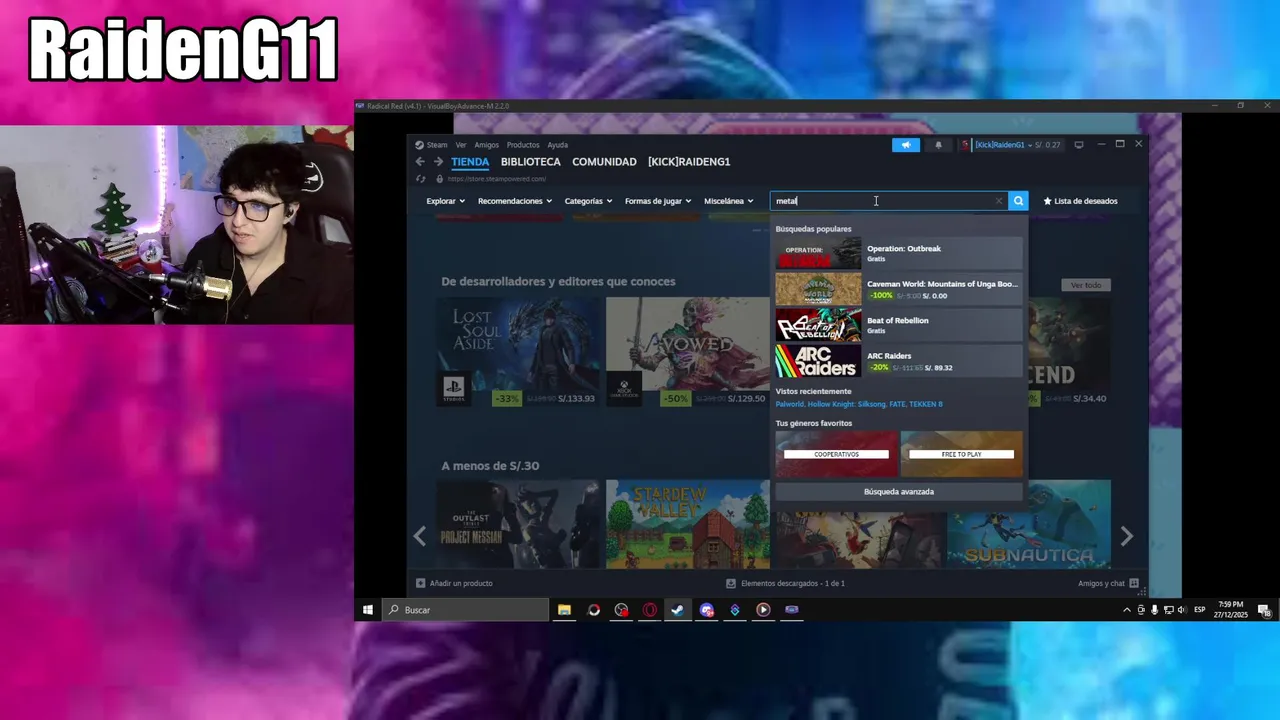
Task: Go back with Steam back arrow
Action: (420, 162)
